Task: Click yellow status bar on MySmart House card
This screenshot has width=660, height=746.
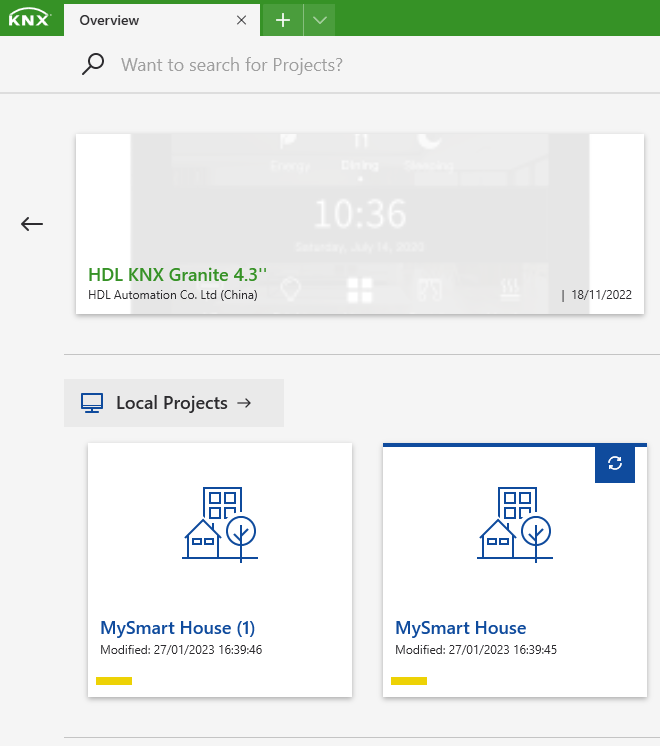Action: (x=409, y=681)
